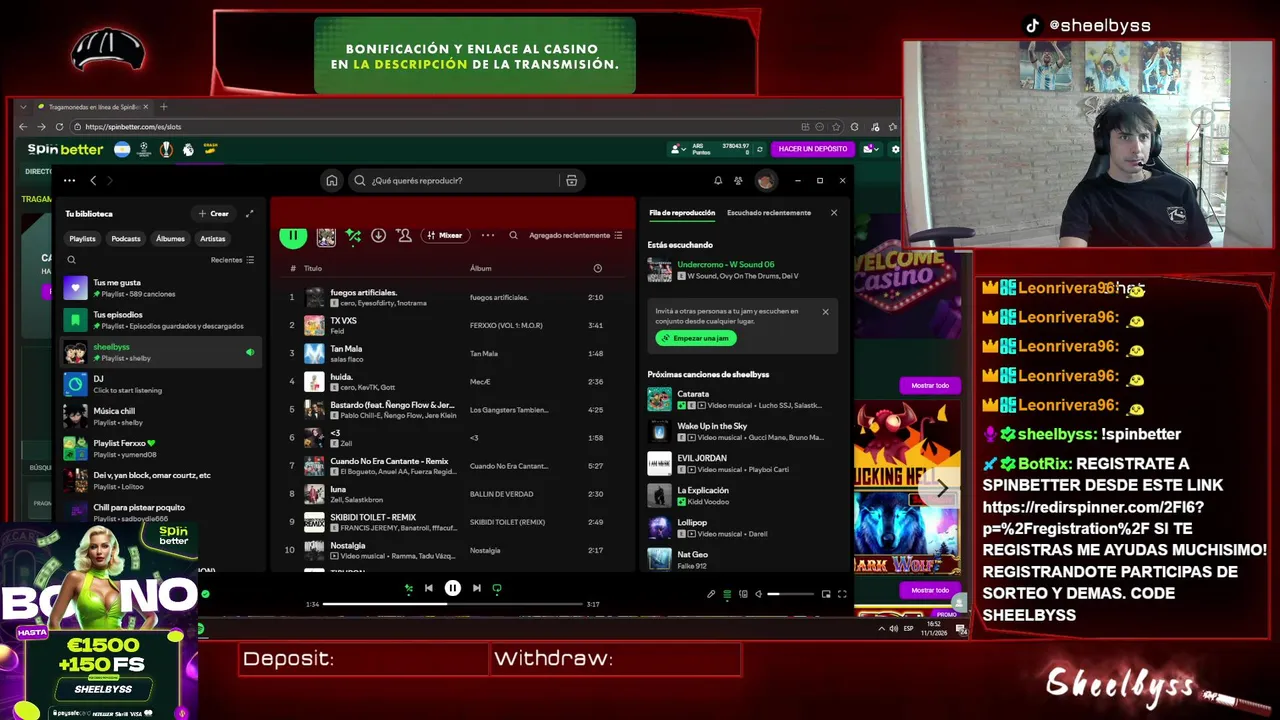Filter library by Playlists
This screenshot has width=1280, height=720.
[x=82, y=238]
